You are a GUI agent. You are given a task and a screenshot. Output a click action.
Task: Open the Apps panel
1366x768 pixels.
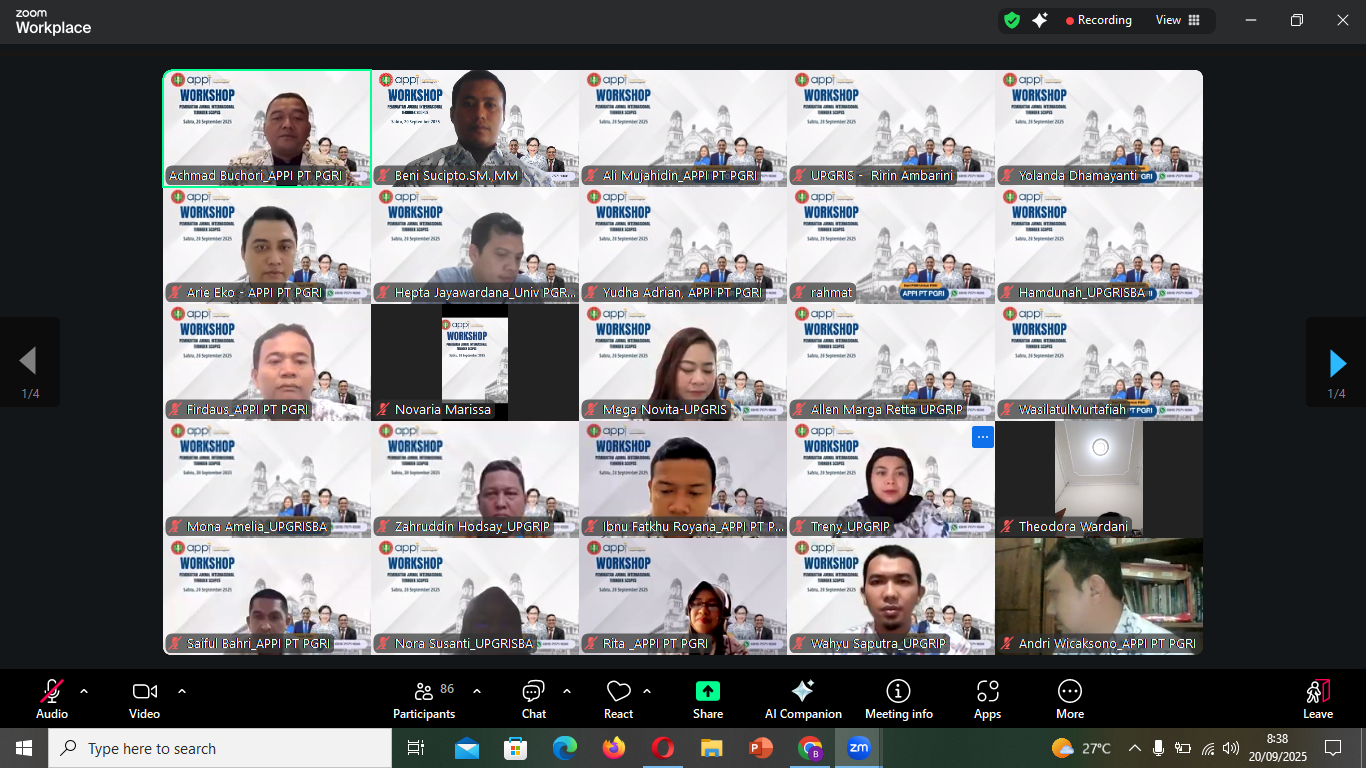[987, 699]
